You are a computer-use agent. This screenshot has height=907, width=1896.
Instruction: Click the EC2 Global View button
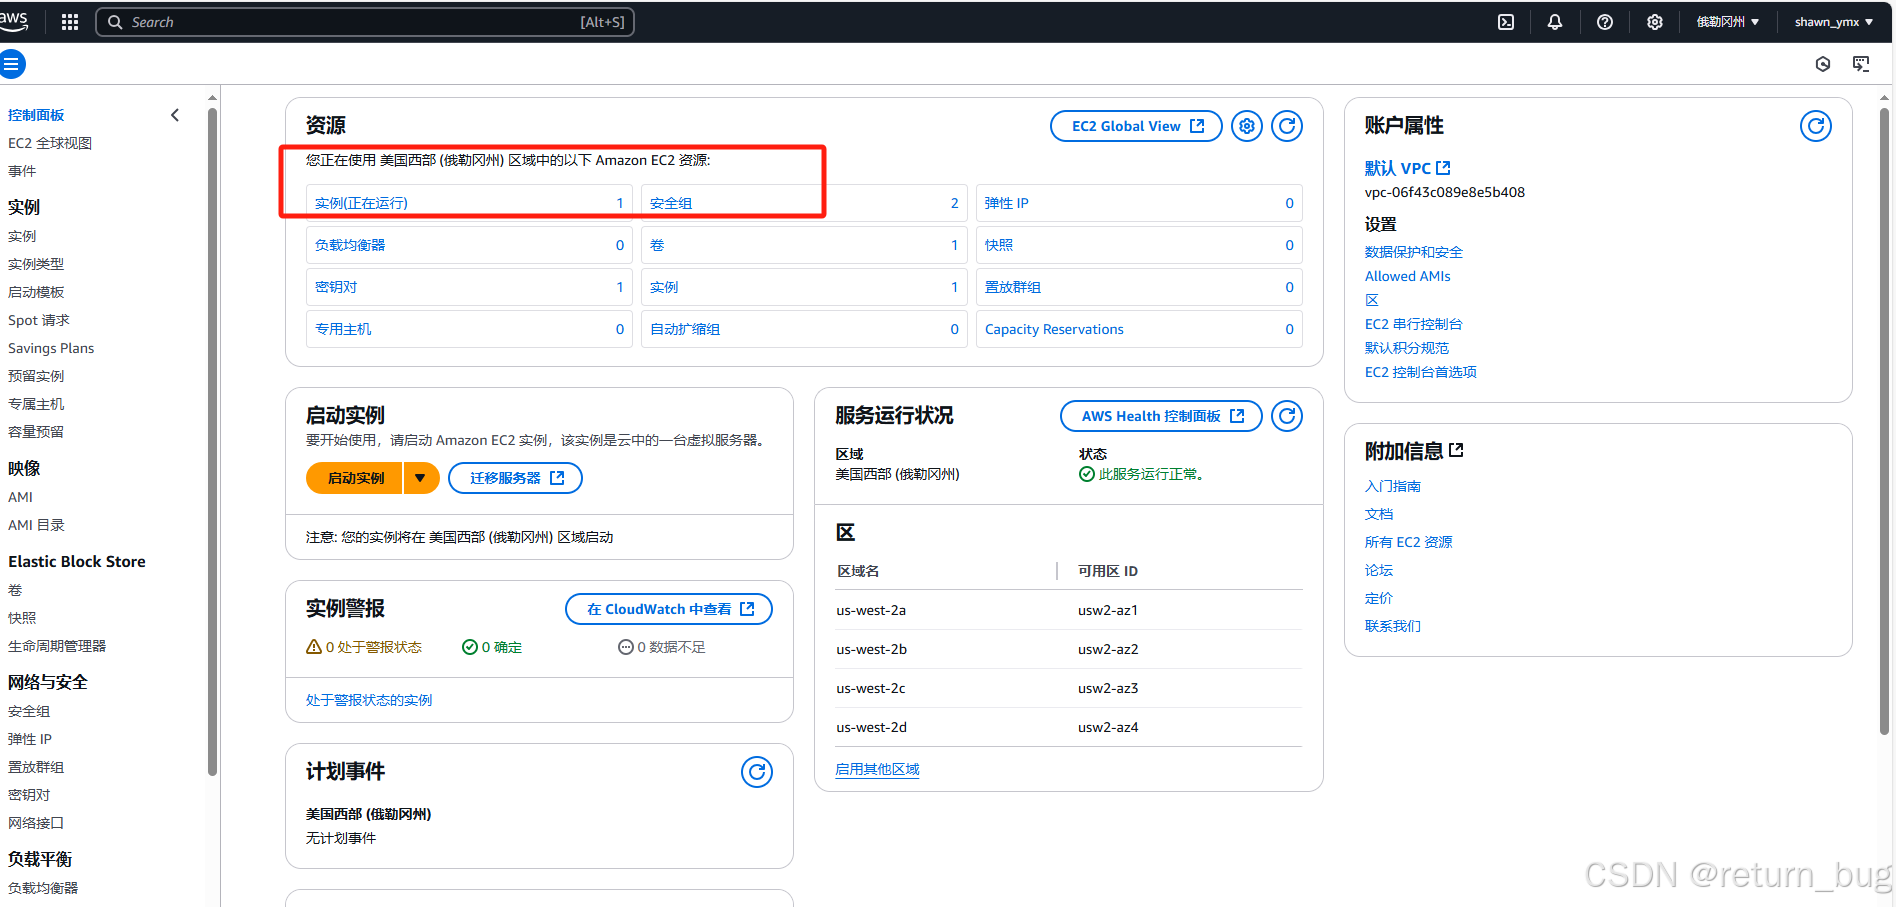[x=1136, y=126]
